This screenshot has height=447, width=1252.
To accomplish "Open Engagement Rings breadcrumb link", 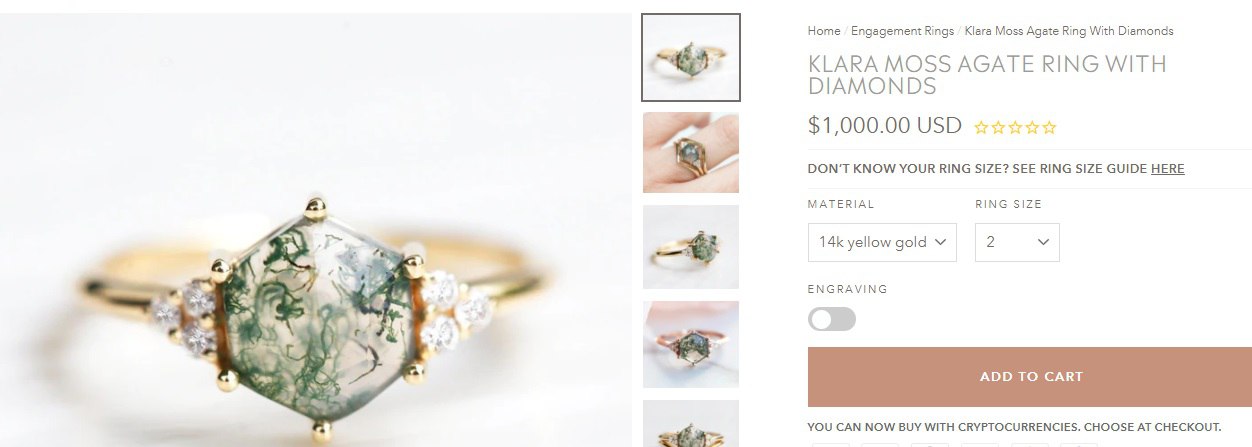I will (902, 31).
